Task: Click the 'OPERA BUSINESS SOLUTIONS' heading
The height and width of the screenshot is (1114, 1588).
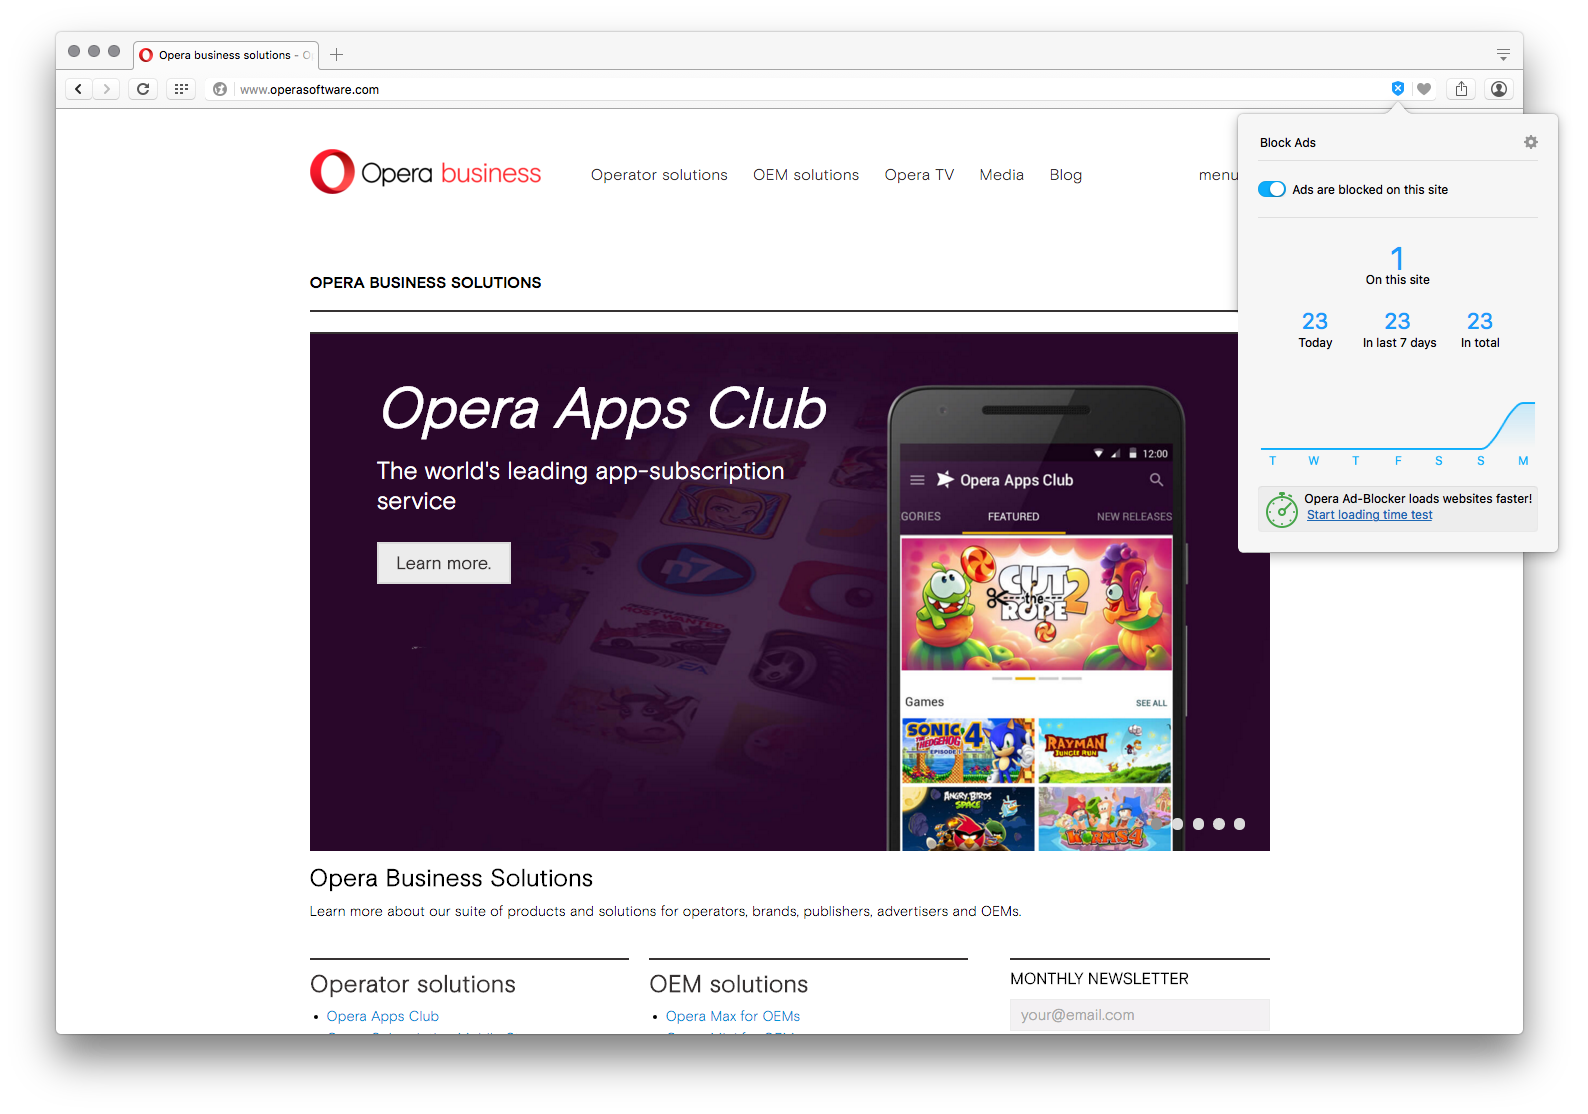Action: coord(426,283)
